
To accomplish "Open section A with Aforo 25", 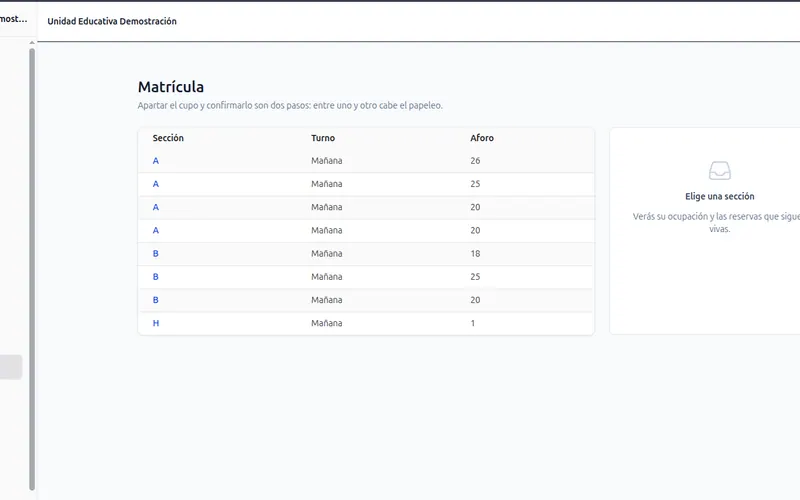I will [156, 184].
